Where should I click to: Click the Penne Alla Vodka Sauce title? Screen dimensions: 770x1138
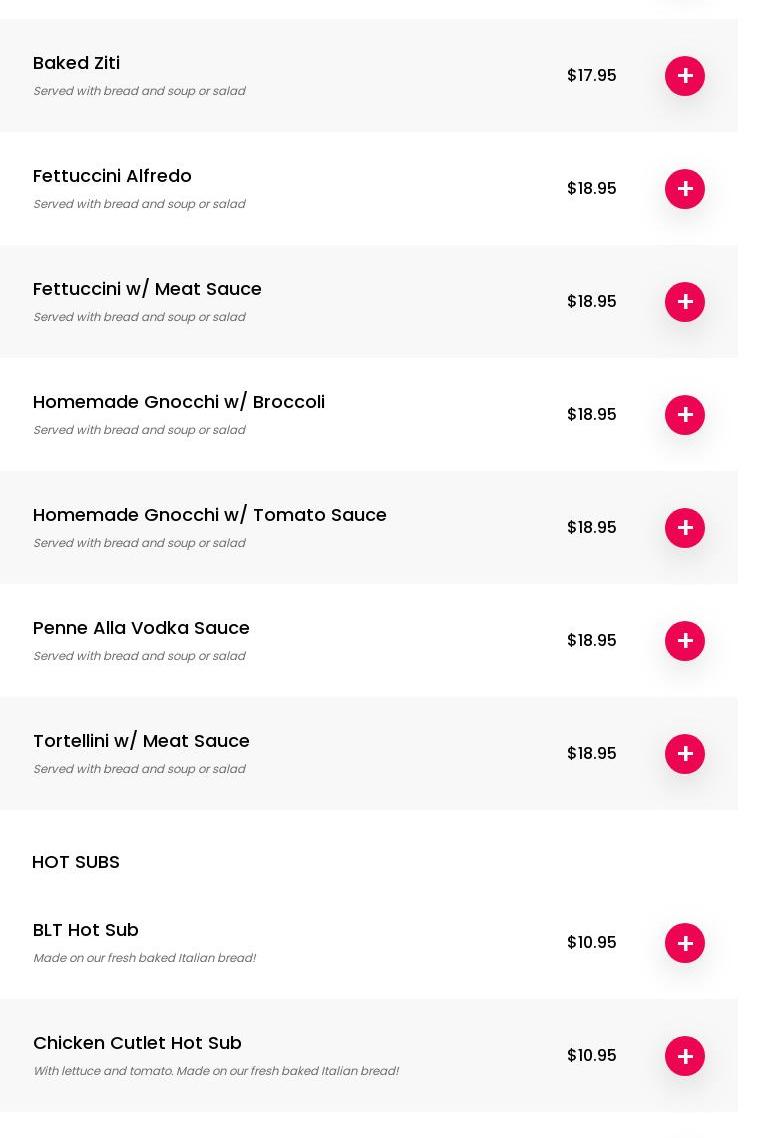(x=141, y=628)
